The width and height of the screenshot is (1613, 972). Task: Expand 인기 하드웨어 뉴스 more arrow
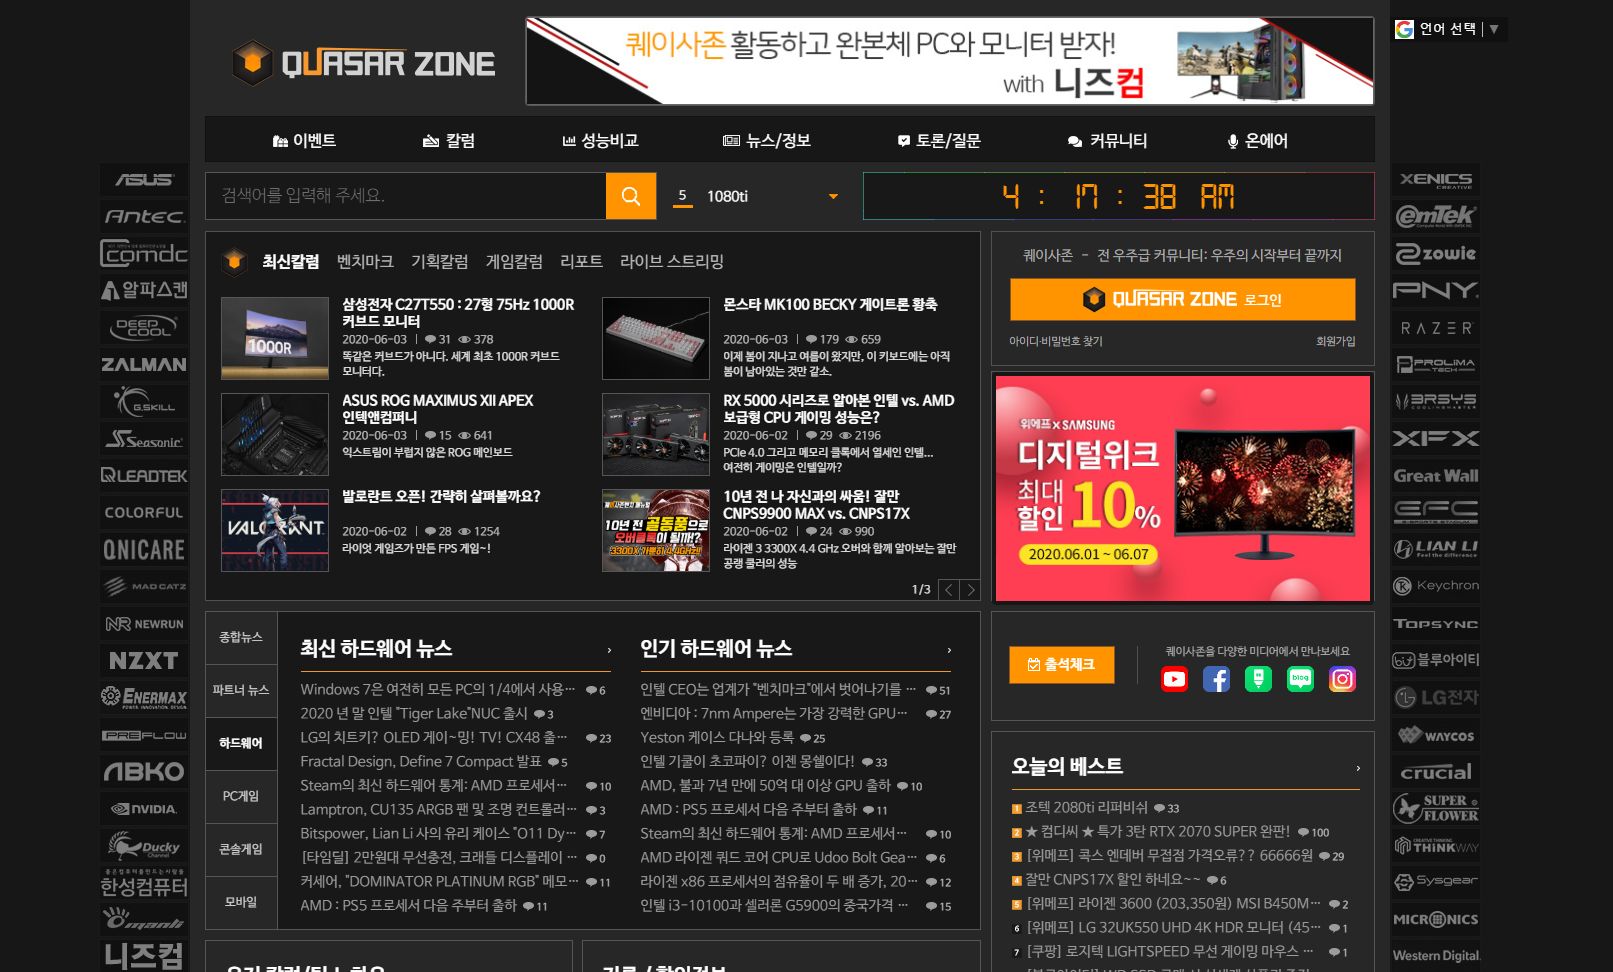click(x=949, y=650)
